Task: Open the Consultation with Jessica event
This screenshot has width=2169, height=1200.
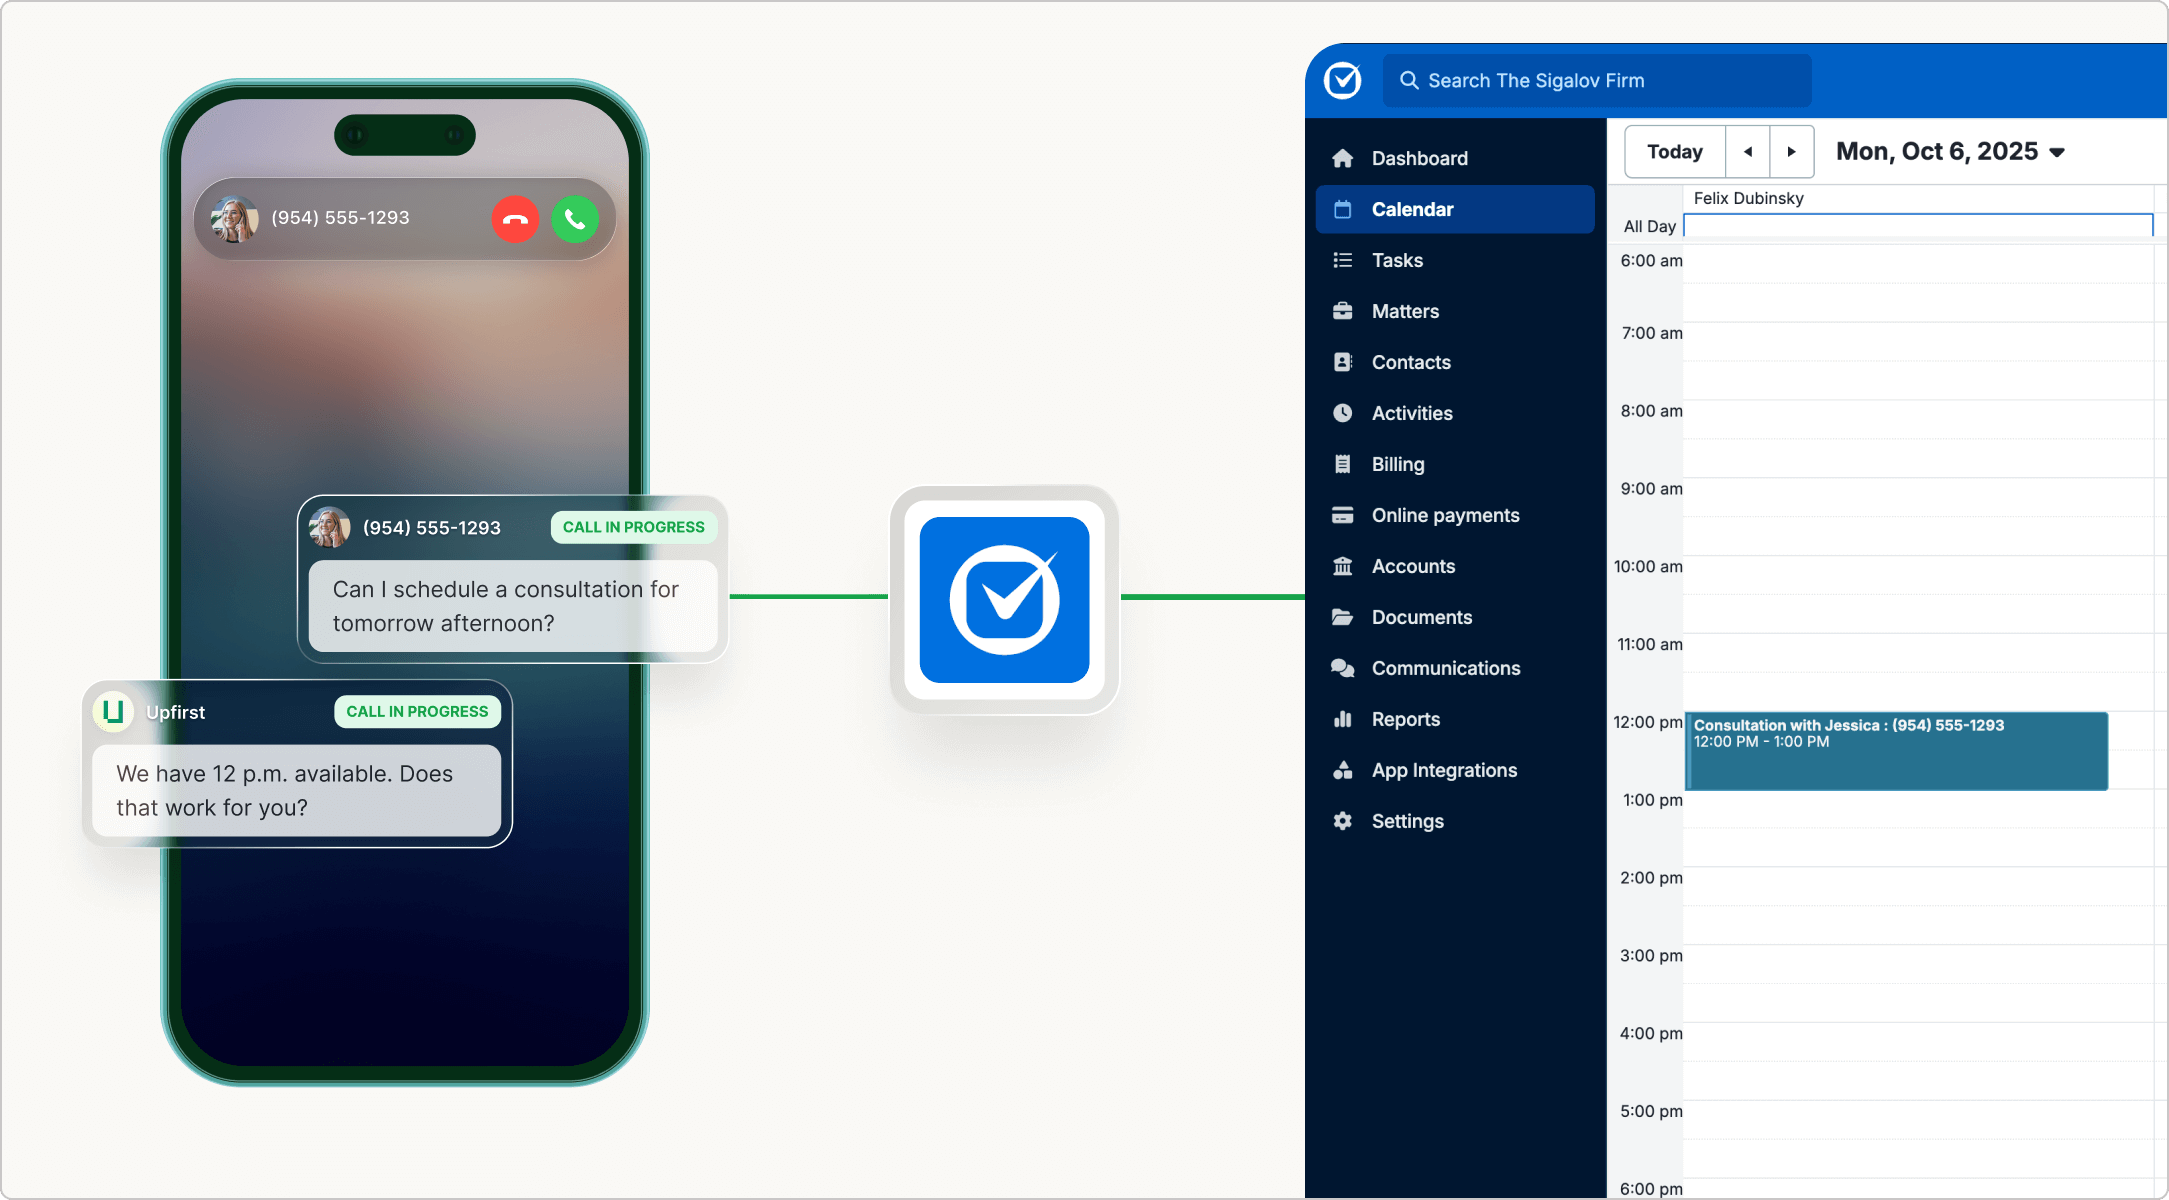Action: click(x=1896, y=751)
